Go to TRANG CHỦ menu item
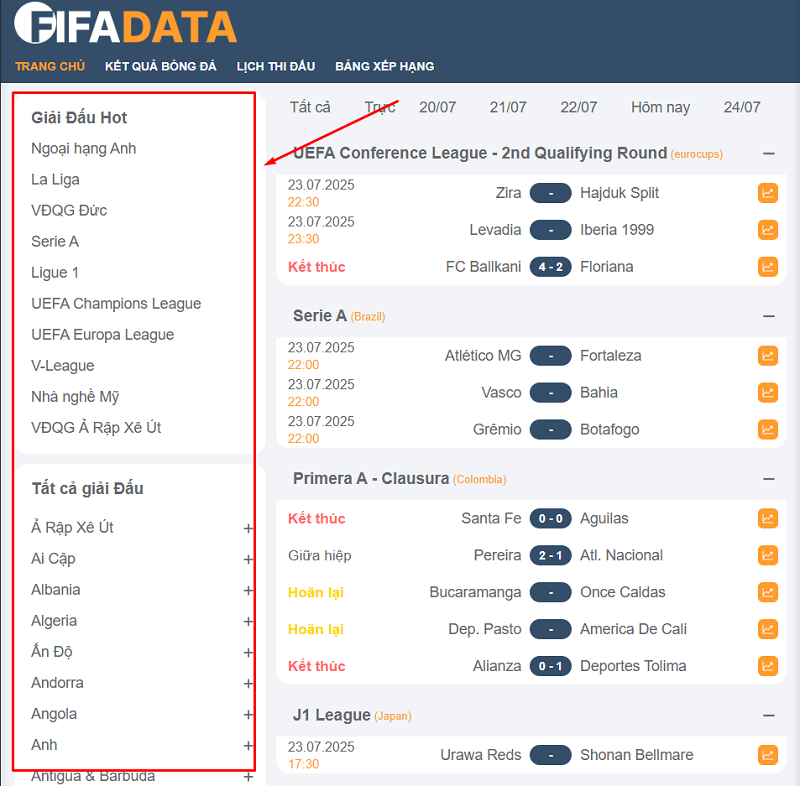This screenshot has width=800, height=786. coord(50,66)
